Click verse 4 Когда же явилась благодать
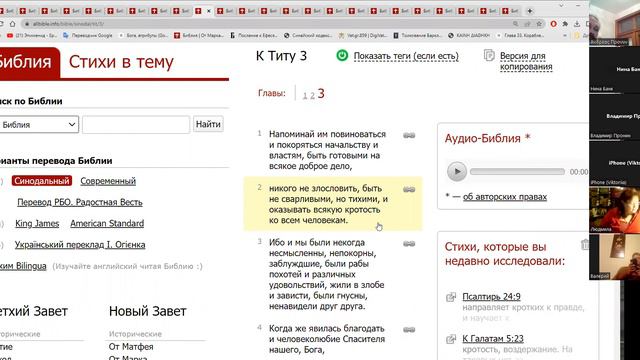Image resolution: width=640 pixels, height=360 pixels. pos(327,339)
